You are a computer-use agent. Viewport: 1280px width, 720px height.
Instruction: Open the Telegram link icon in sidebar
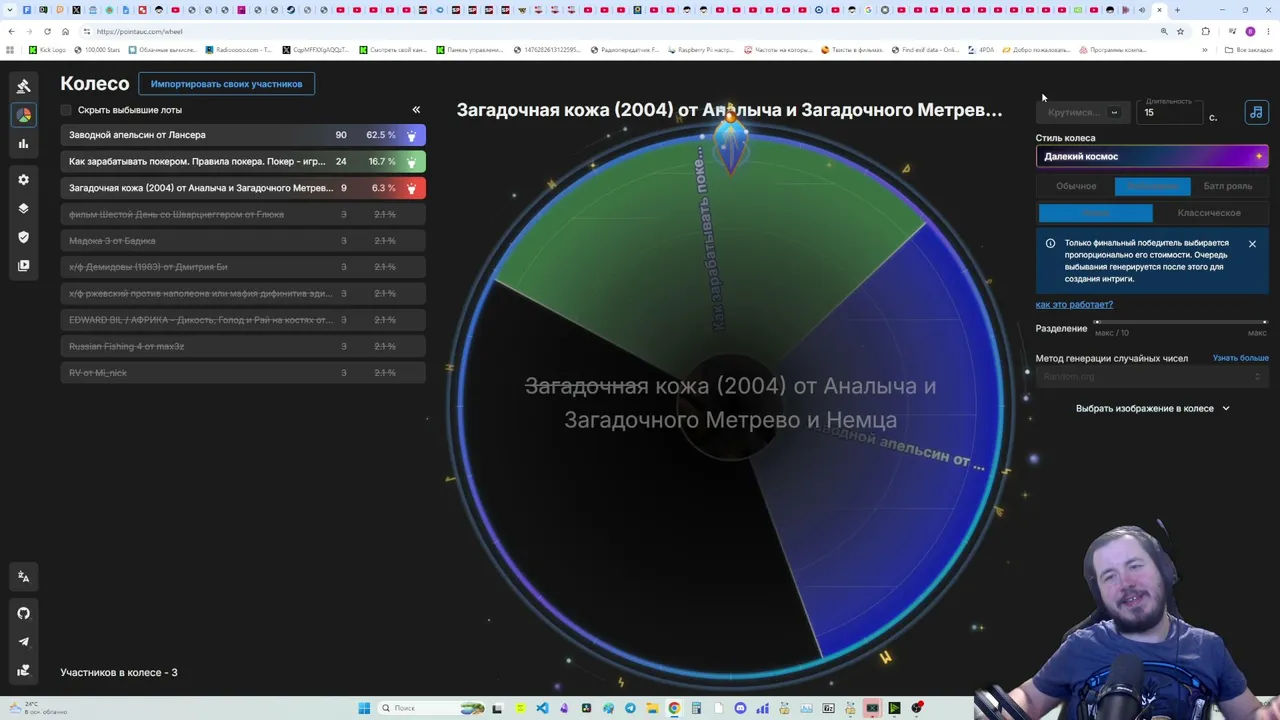click(x=24, y=642)
